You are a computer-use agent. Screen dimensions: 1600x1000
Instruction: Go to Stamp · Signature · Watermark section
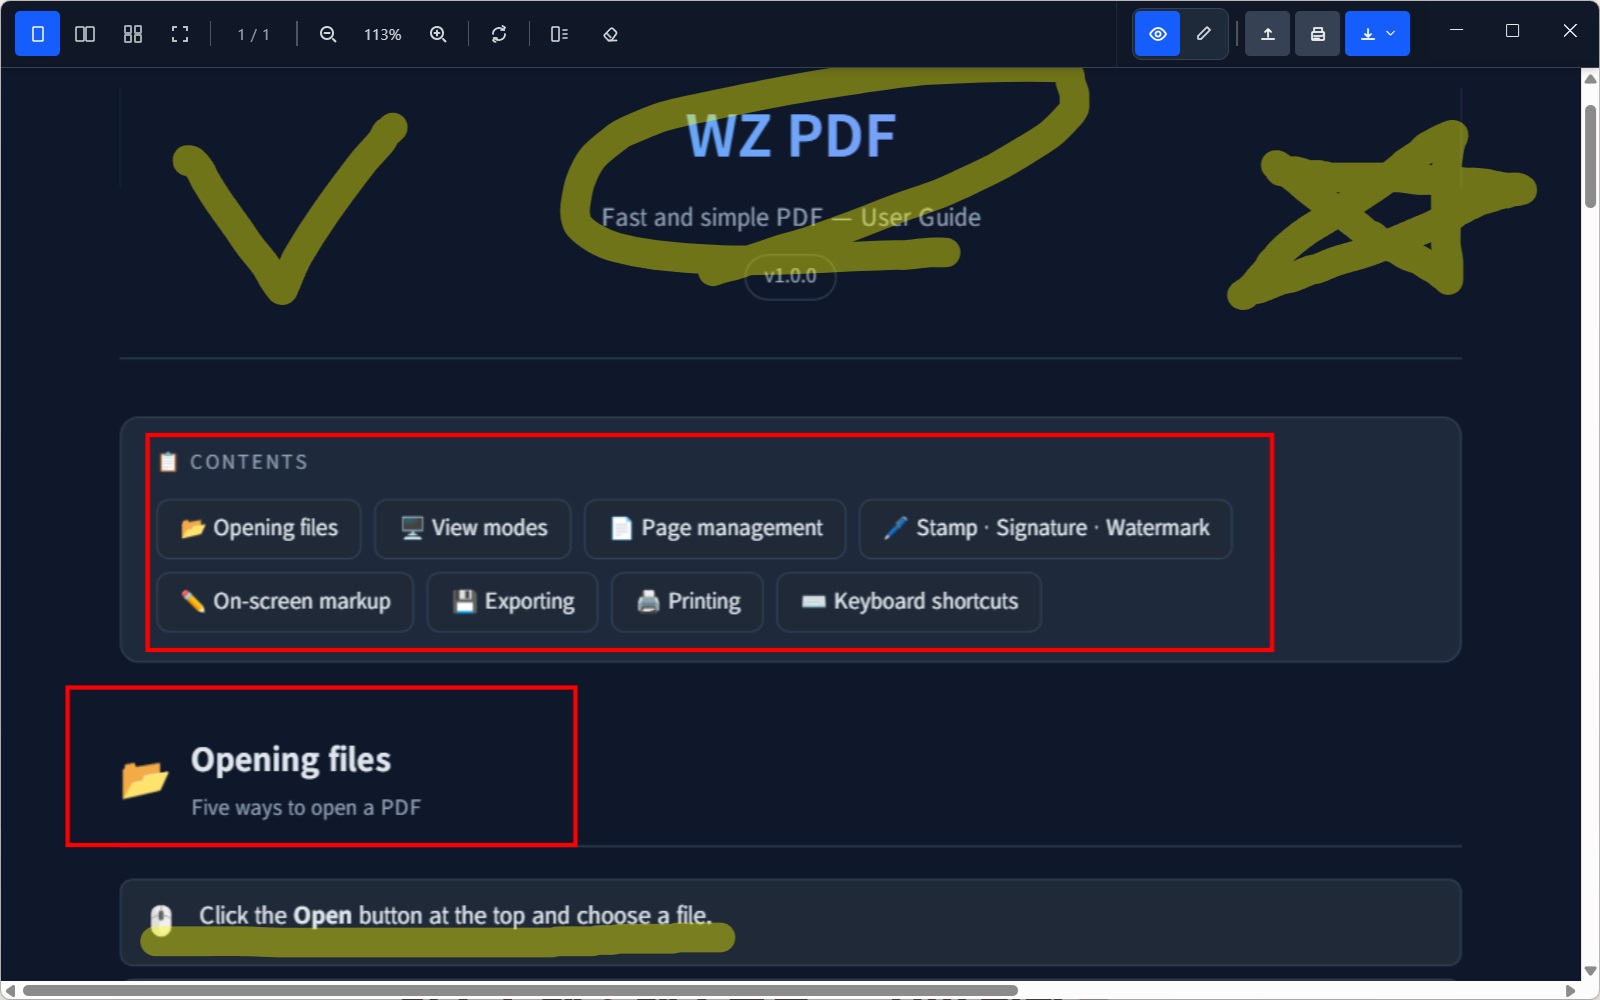click(x=1046, y=528)
